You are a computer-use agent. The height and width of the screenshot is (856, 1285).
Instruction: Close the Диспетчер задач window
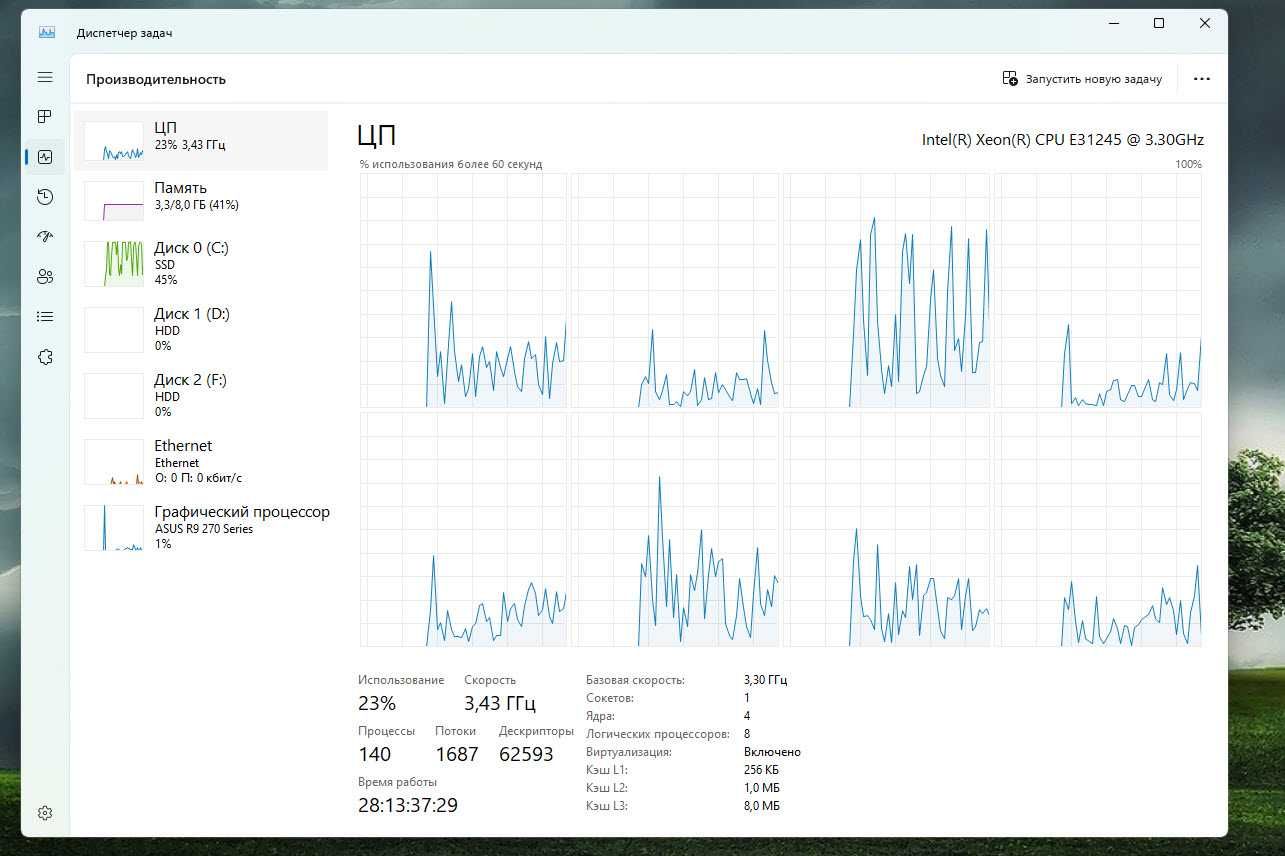click(1205, 23)
